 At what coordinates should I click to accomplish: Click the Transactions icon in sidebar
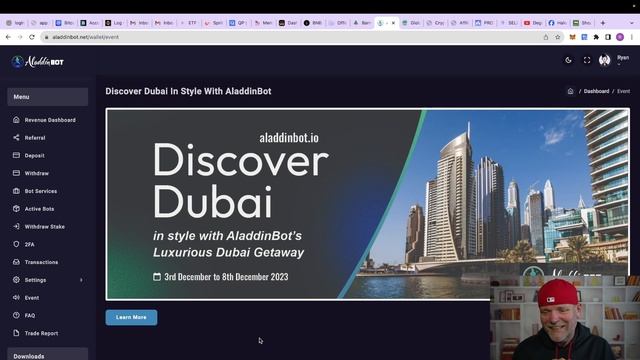[x=16, y=262]
